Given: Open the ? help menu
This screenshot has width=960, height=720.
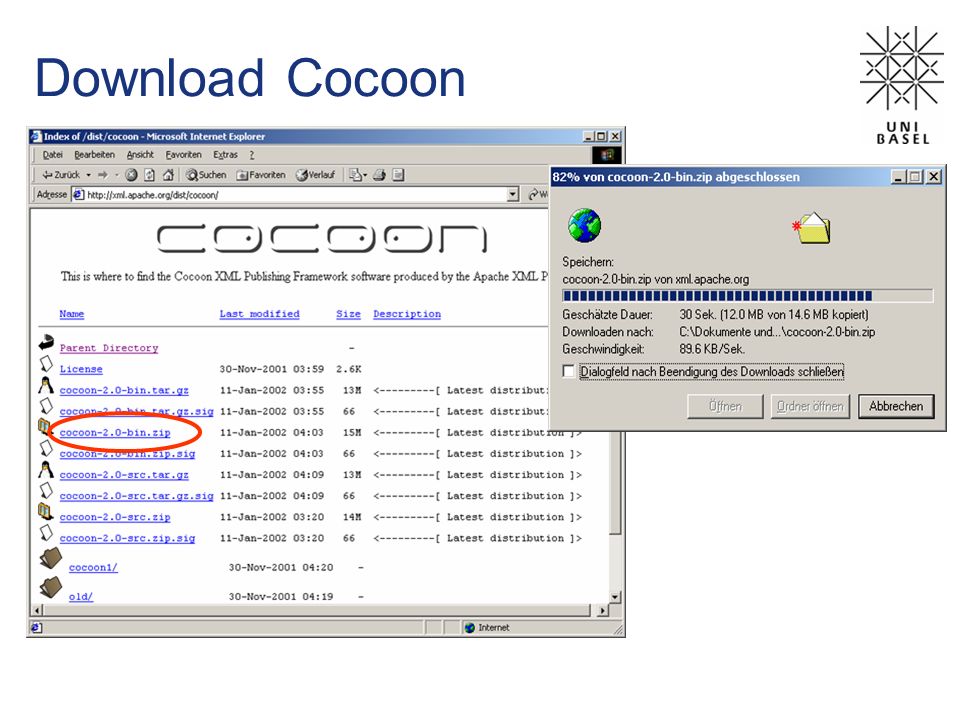Looking at the screenshot, I should 252,155.
